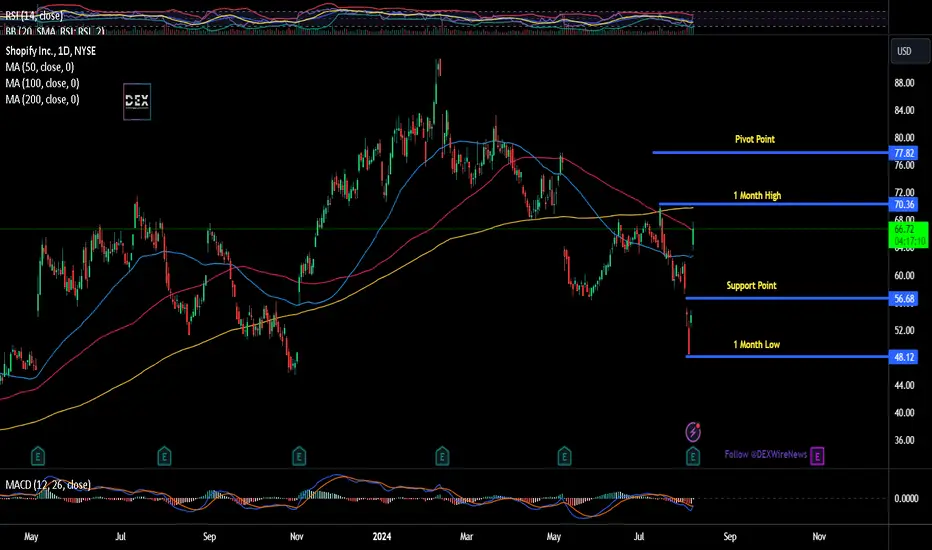Click the earnings E marker between 2024 and Mar

(442, 457)
